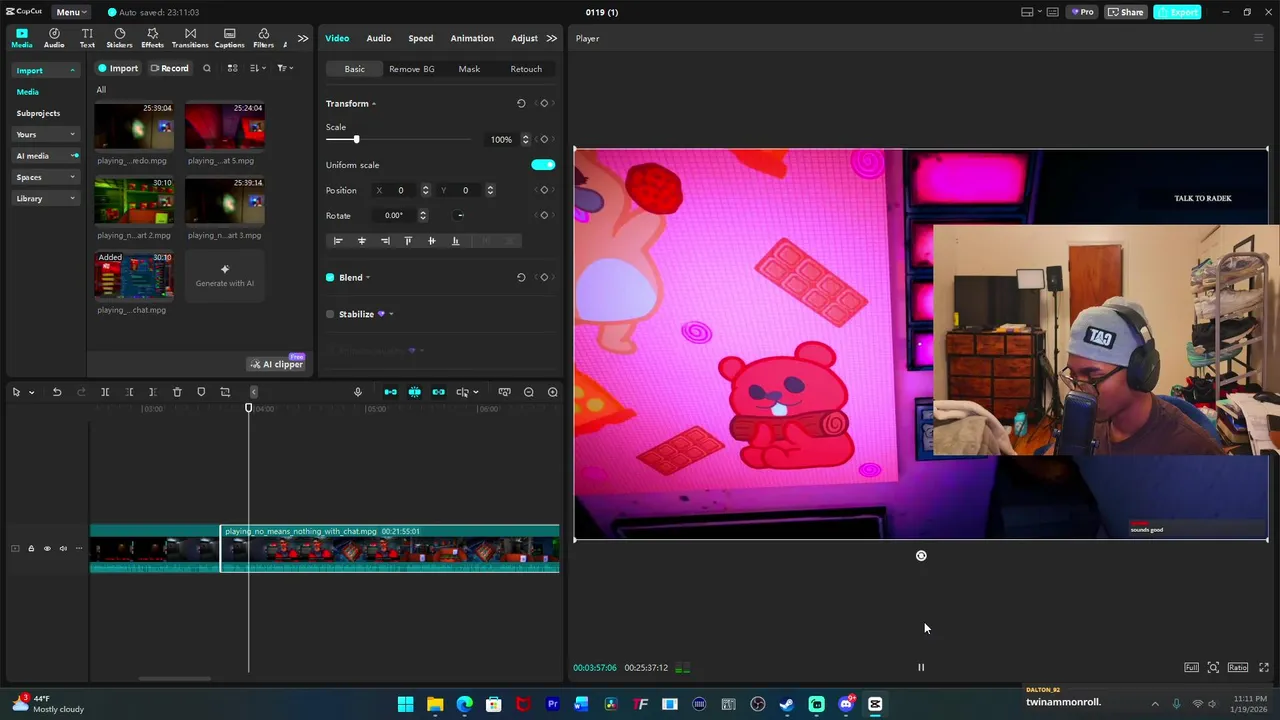Click the undo arrow in timeline toolbar
The height and width of the screenshot is (720, 1280).
[x=57, y=392]
